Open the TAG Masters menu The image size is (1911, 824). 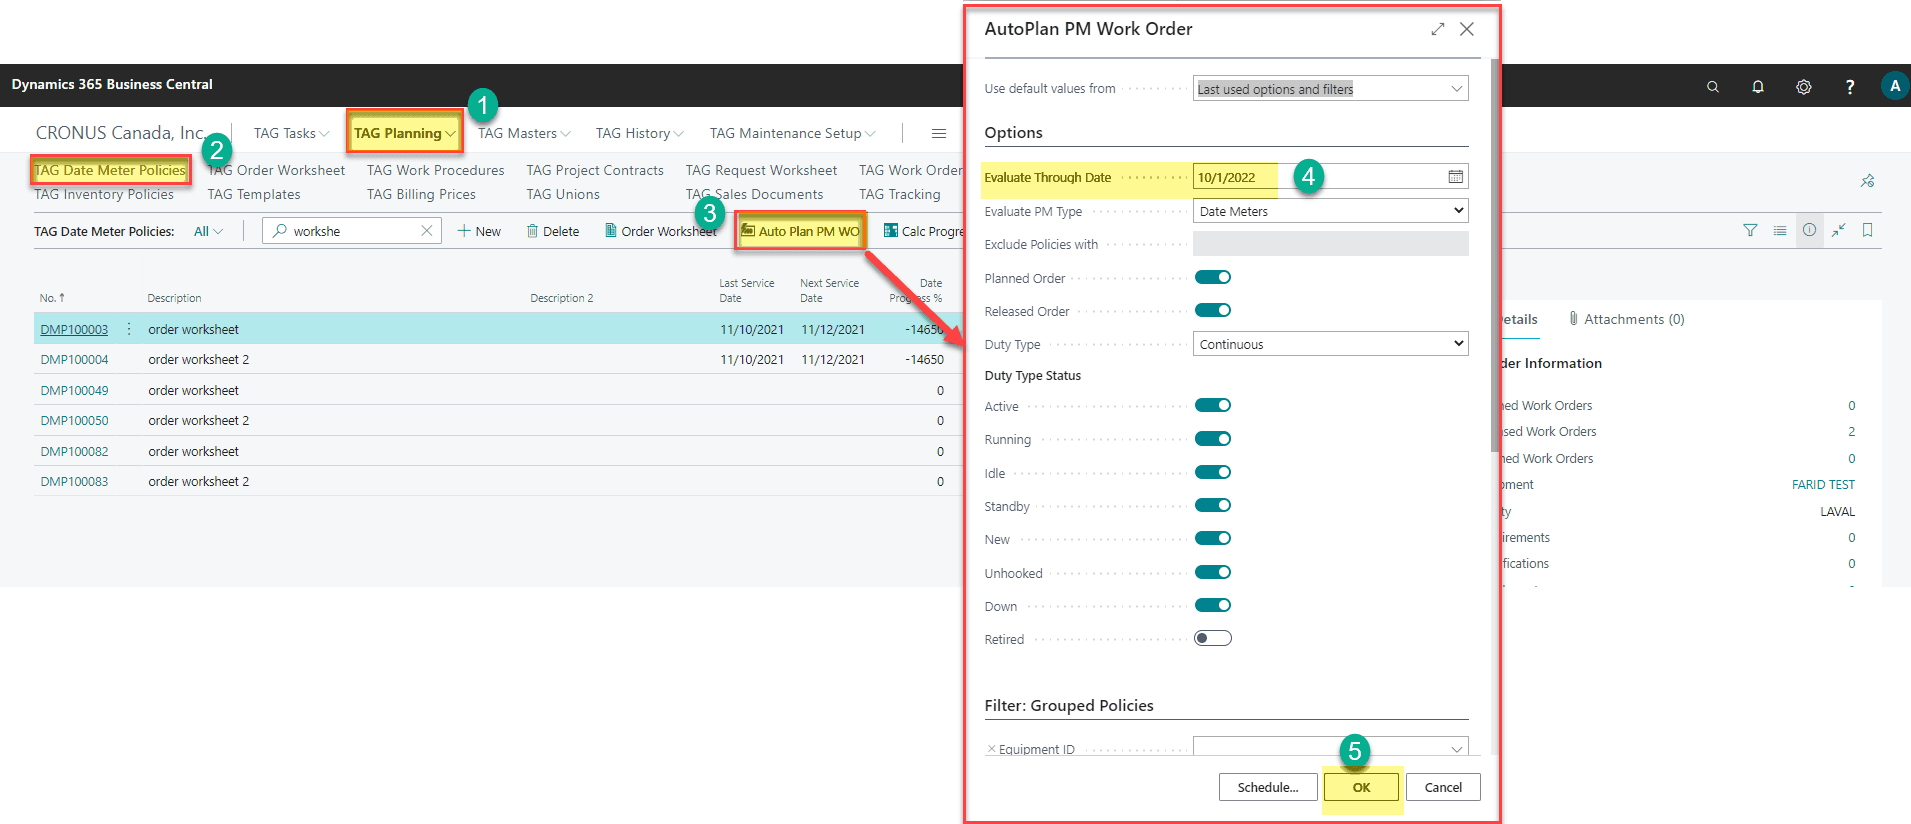523,133
